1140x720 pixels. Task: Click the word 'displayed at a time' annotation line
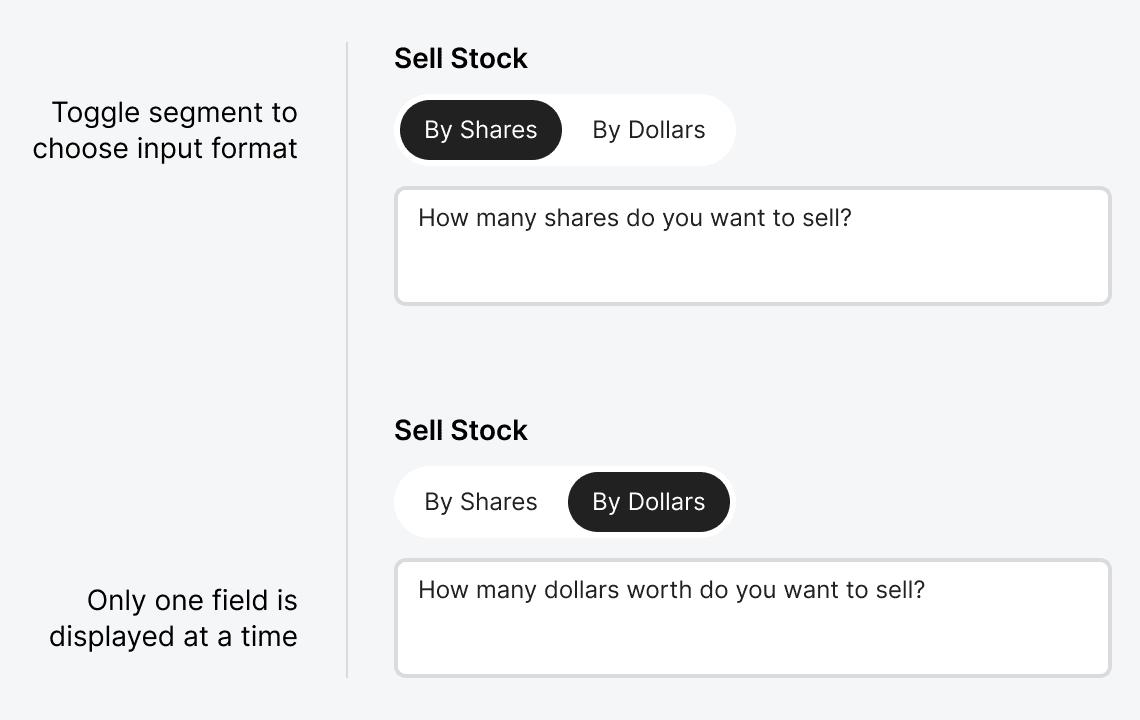[x=173, y=636]
